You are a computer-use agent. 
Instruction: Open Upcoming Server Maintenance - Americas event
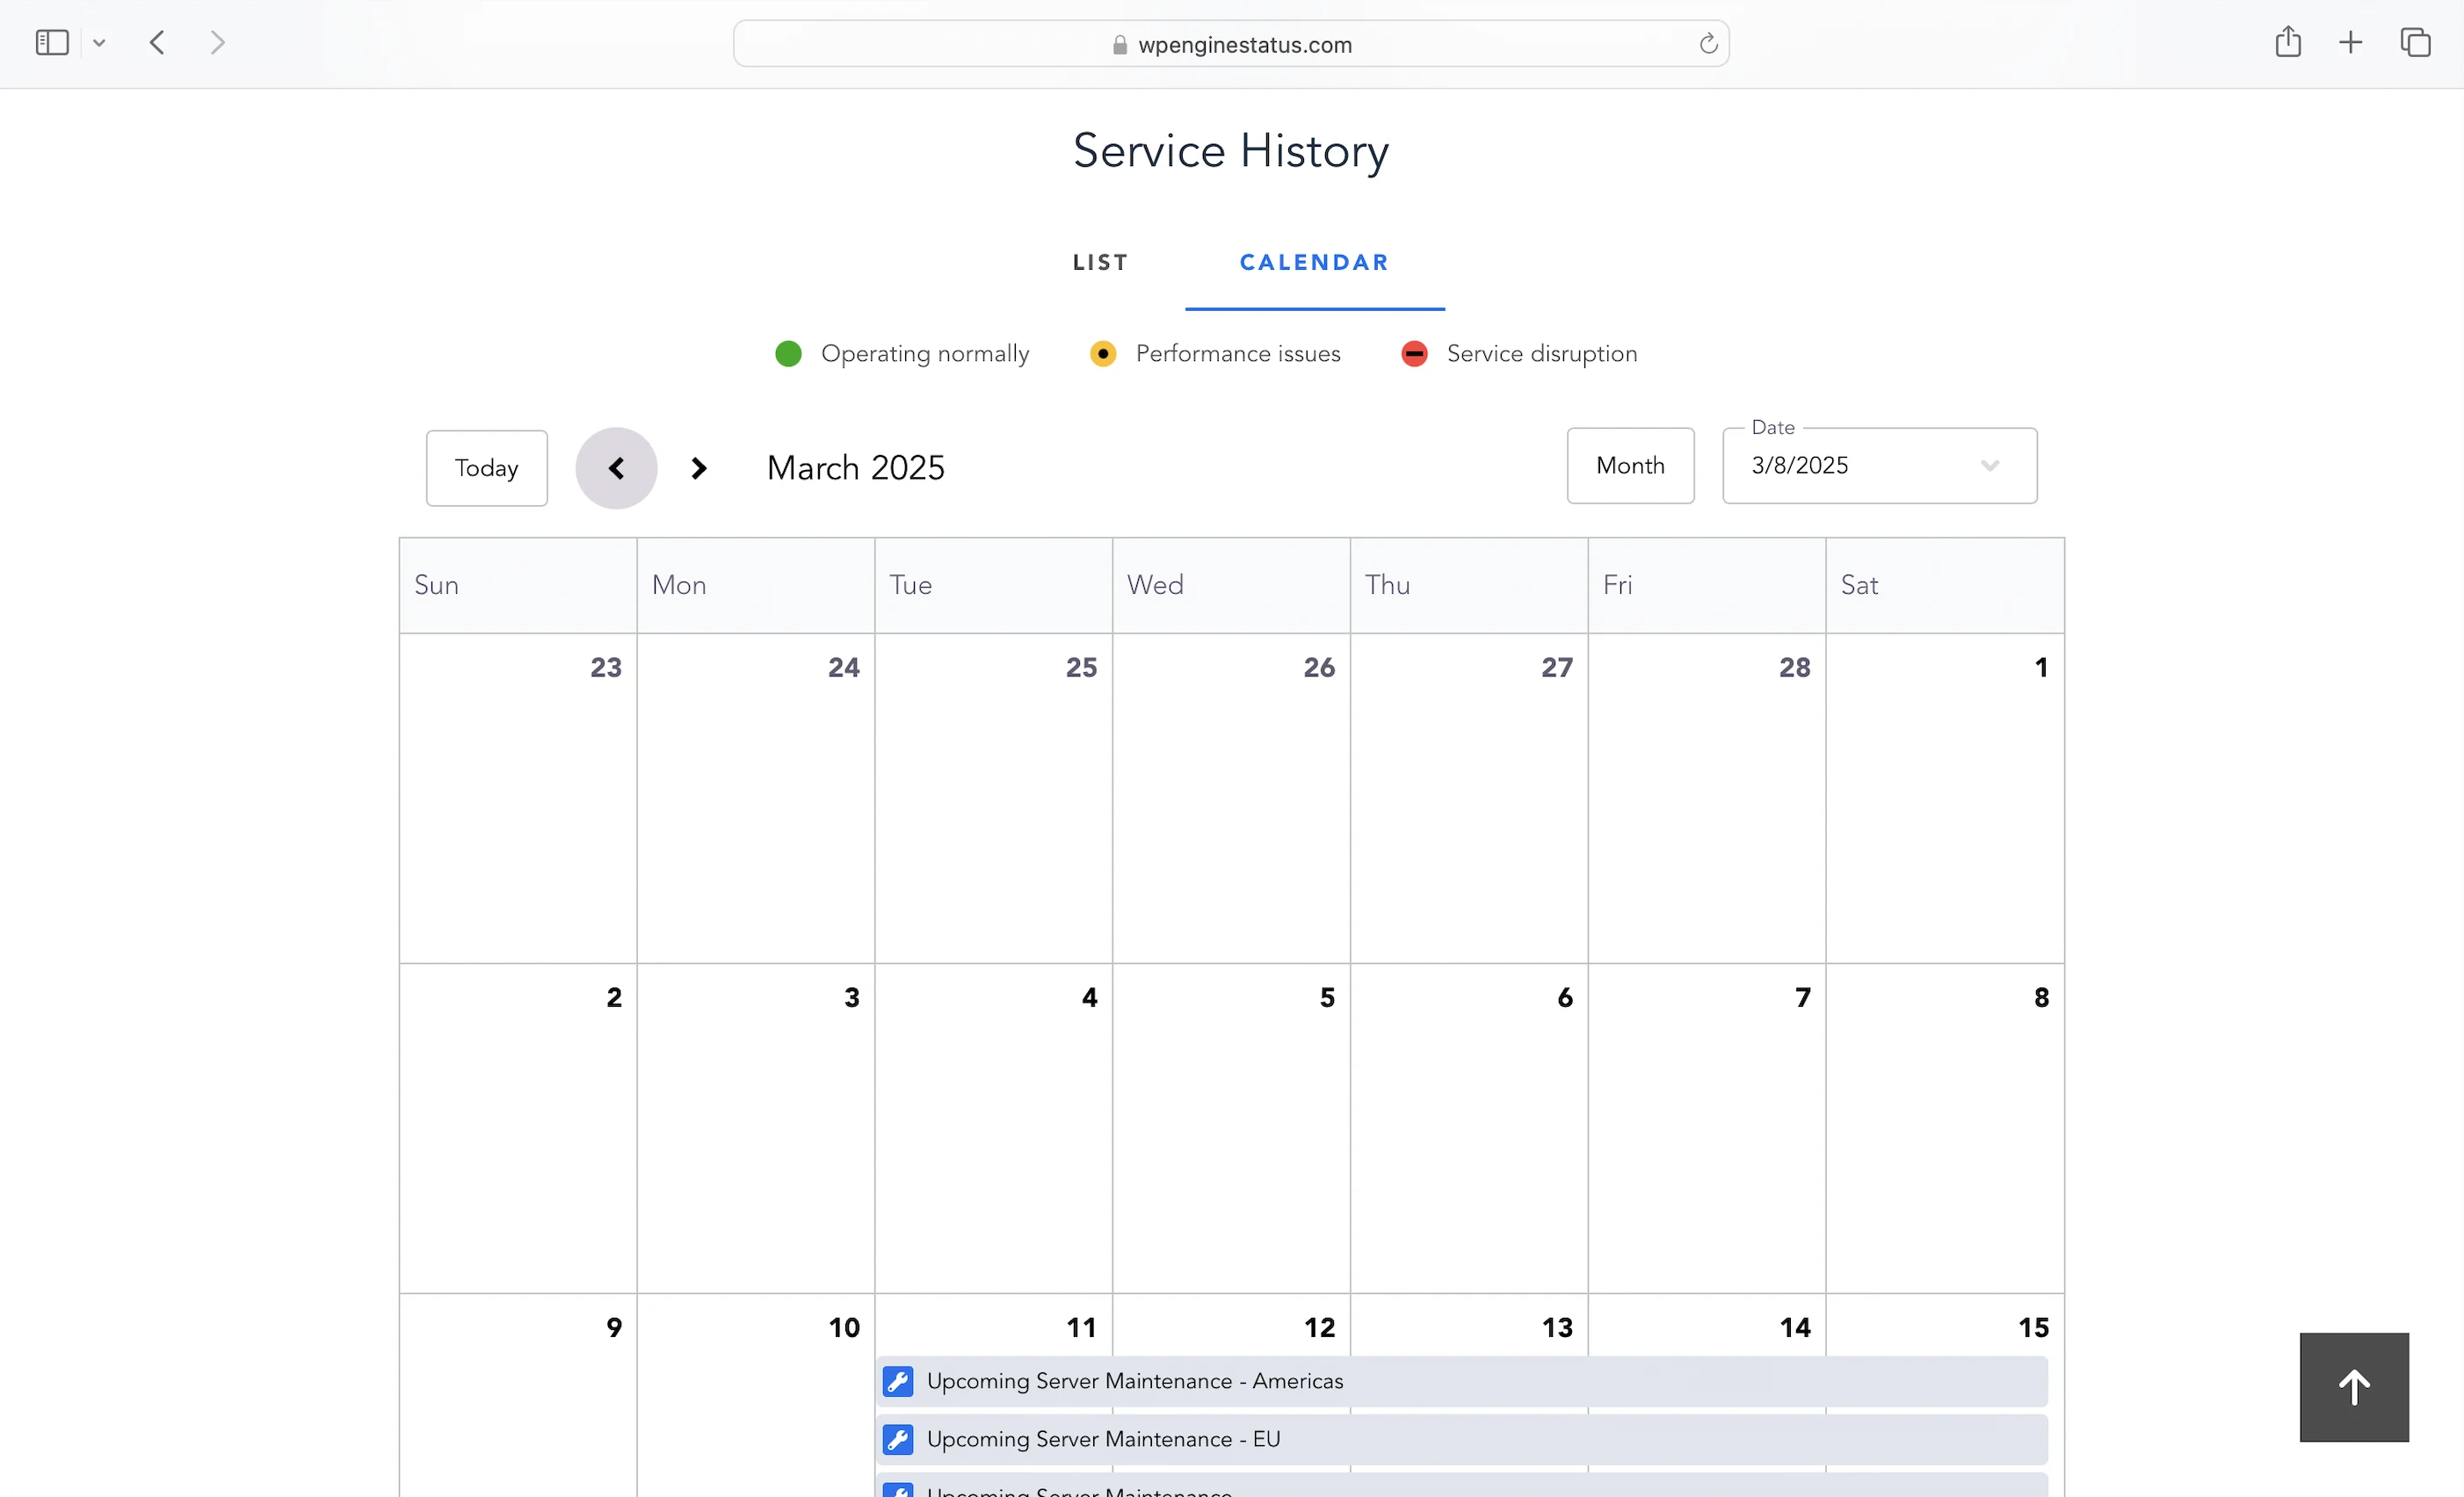(x=1135, y=1381)
